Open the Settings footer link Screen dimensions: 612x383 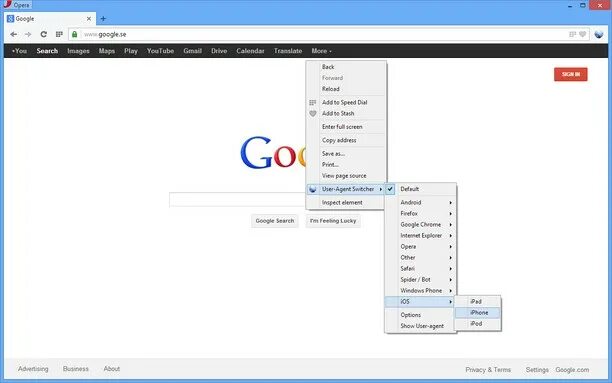point(537,370)
